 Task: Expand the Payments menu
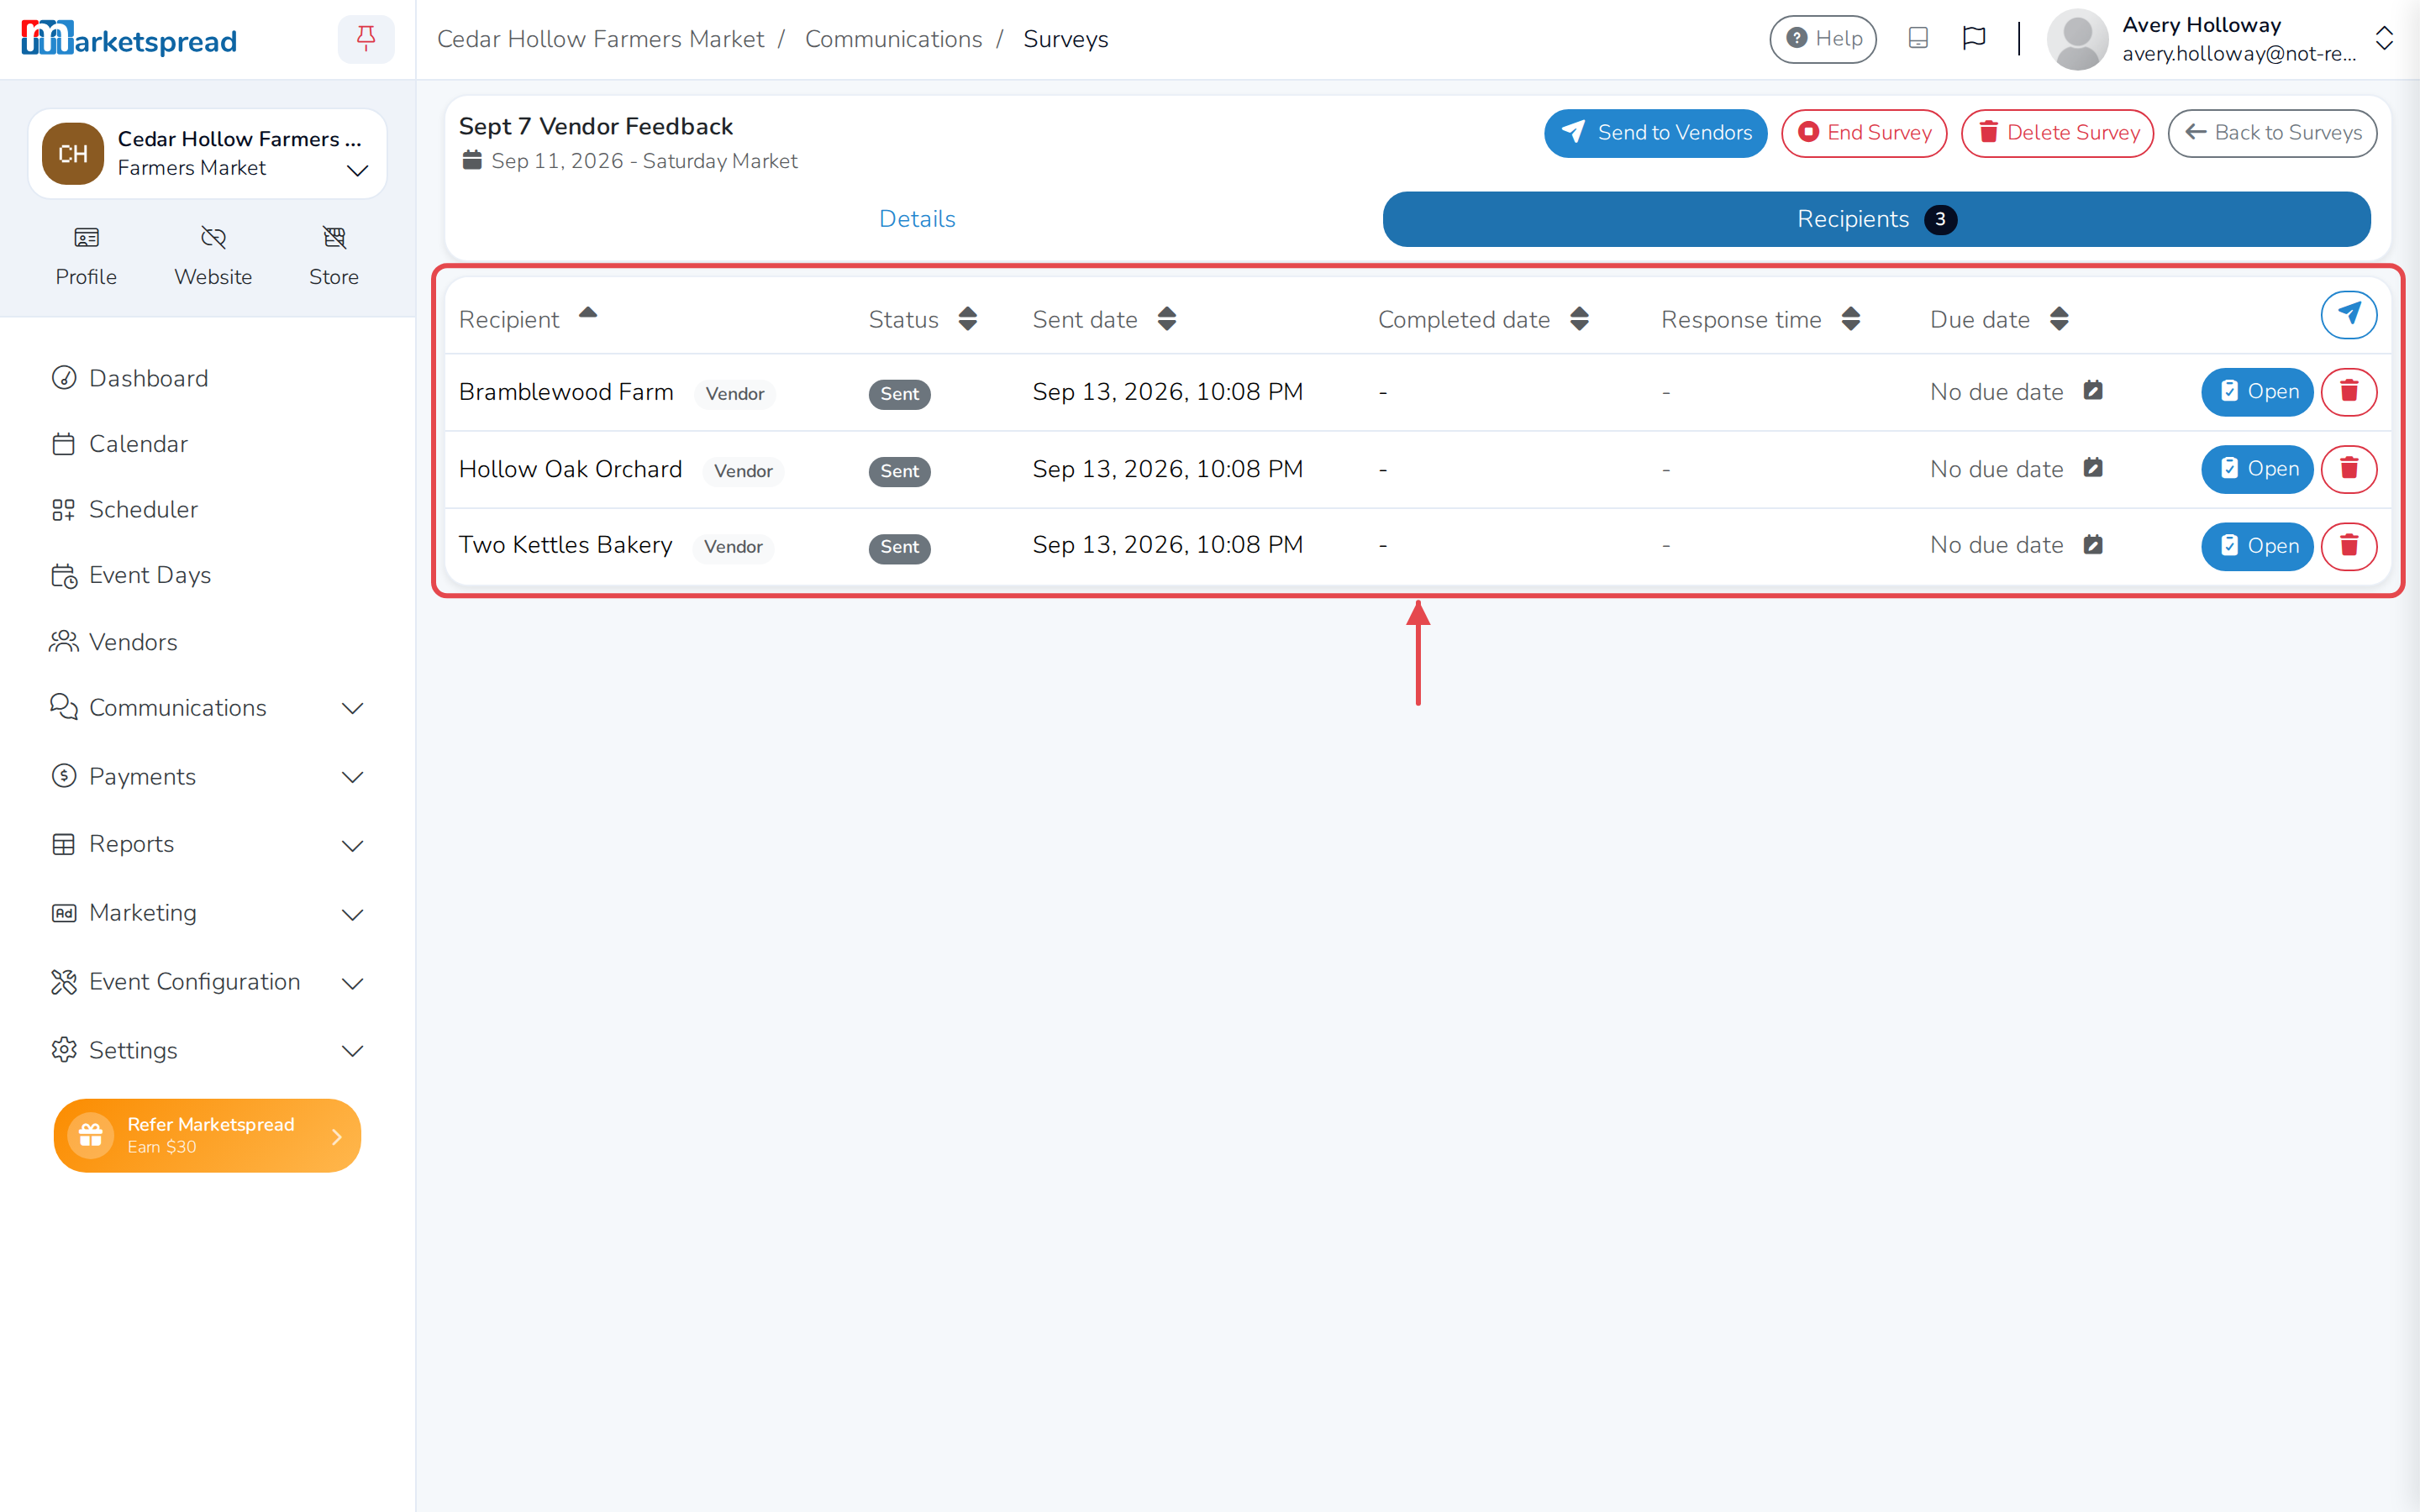click(x=207, y=777)
